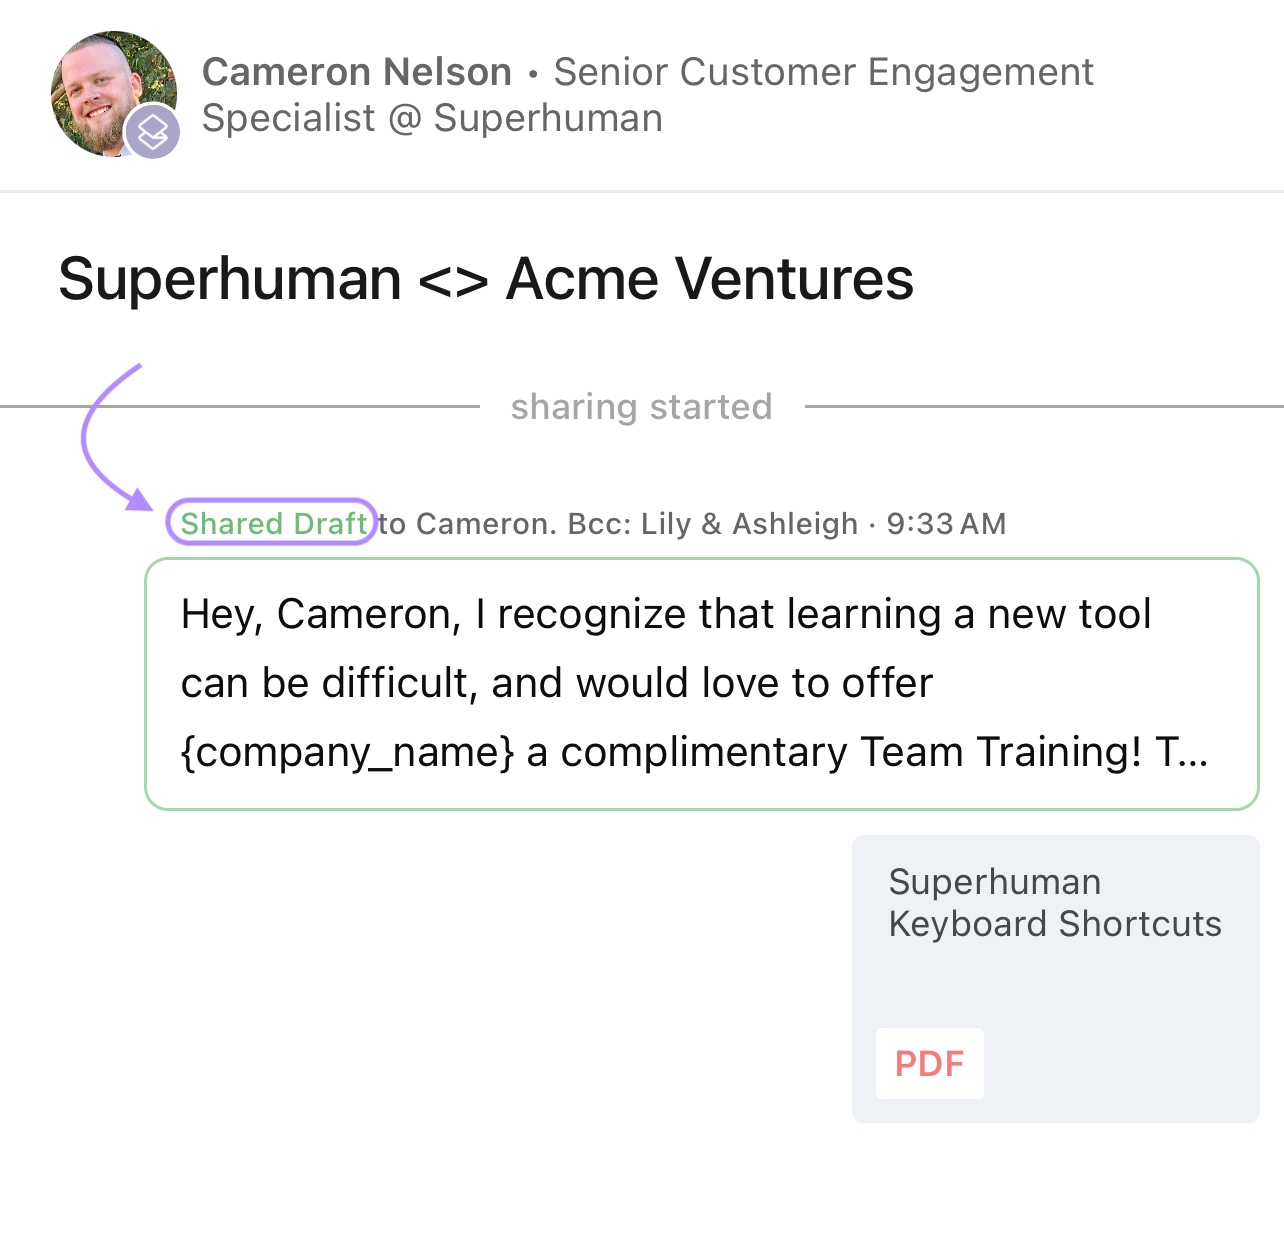Open Superhuman Keyboard Shortcuts attachment
Screen dimensions: 1284x1234
point(1055,979)
